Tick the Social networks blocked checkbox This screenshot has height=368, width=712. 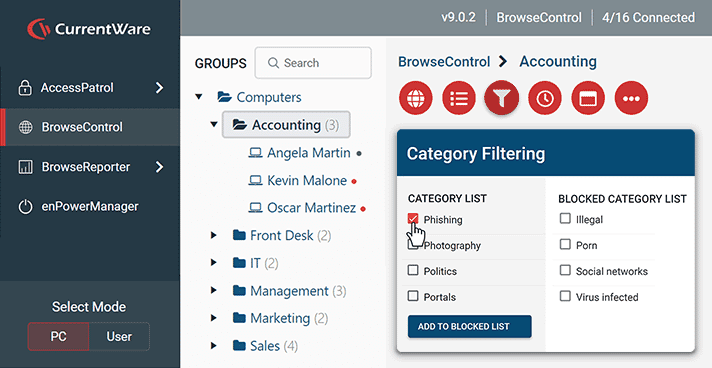565,270
